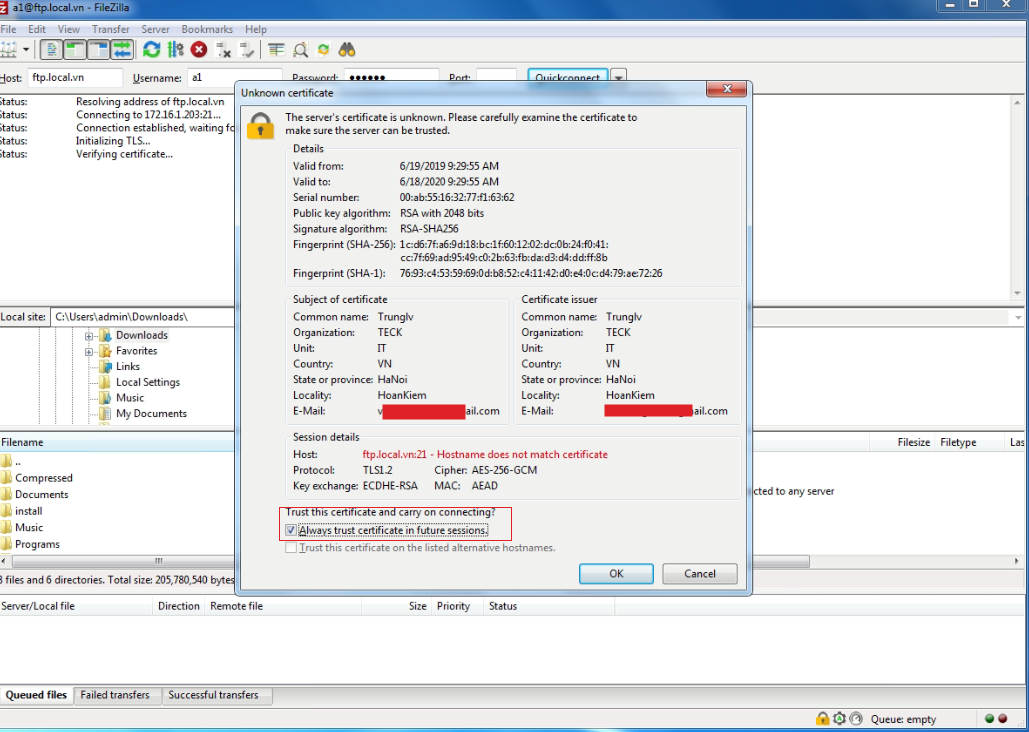The image size is (1029, 732).
Task: Open the remote site path dropdown arrow
Action: [1020, 317]
